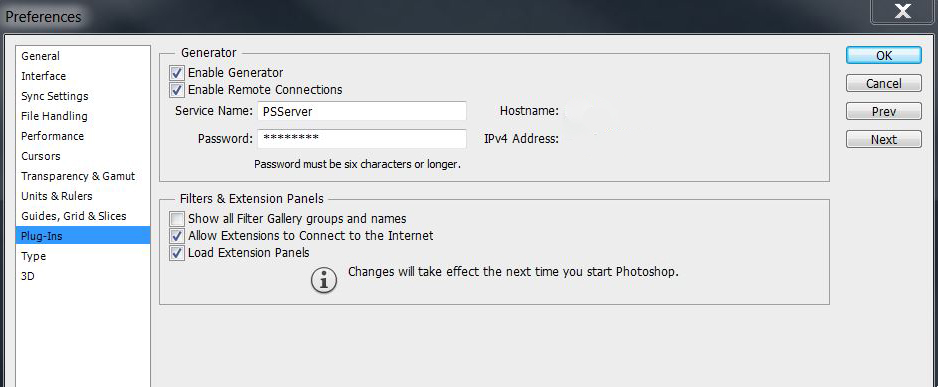Disable Enable Remote Connections checkbox
This screenshot has width=938, height=387.
(x=176, y=90)
